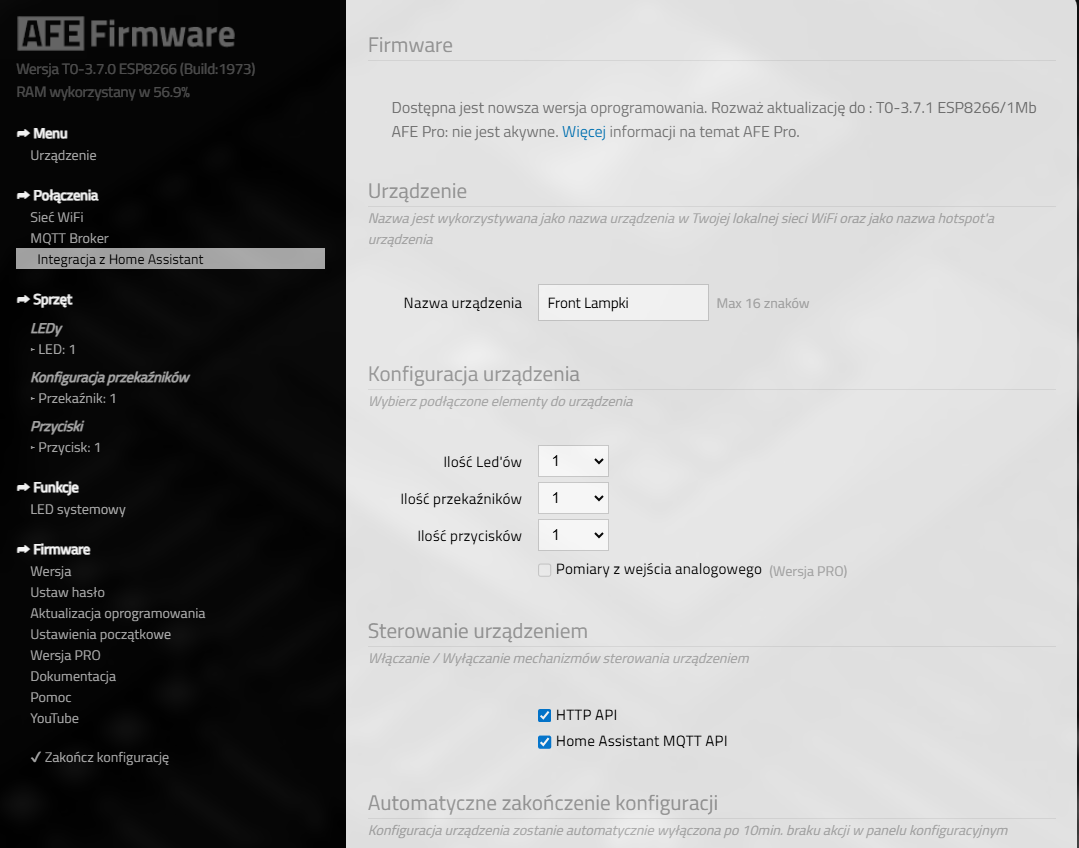The image size is (1079, 848).
Task: Click the checkmark Zakończ konfigurację item
Action: tap(100, 757)
